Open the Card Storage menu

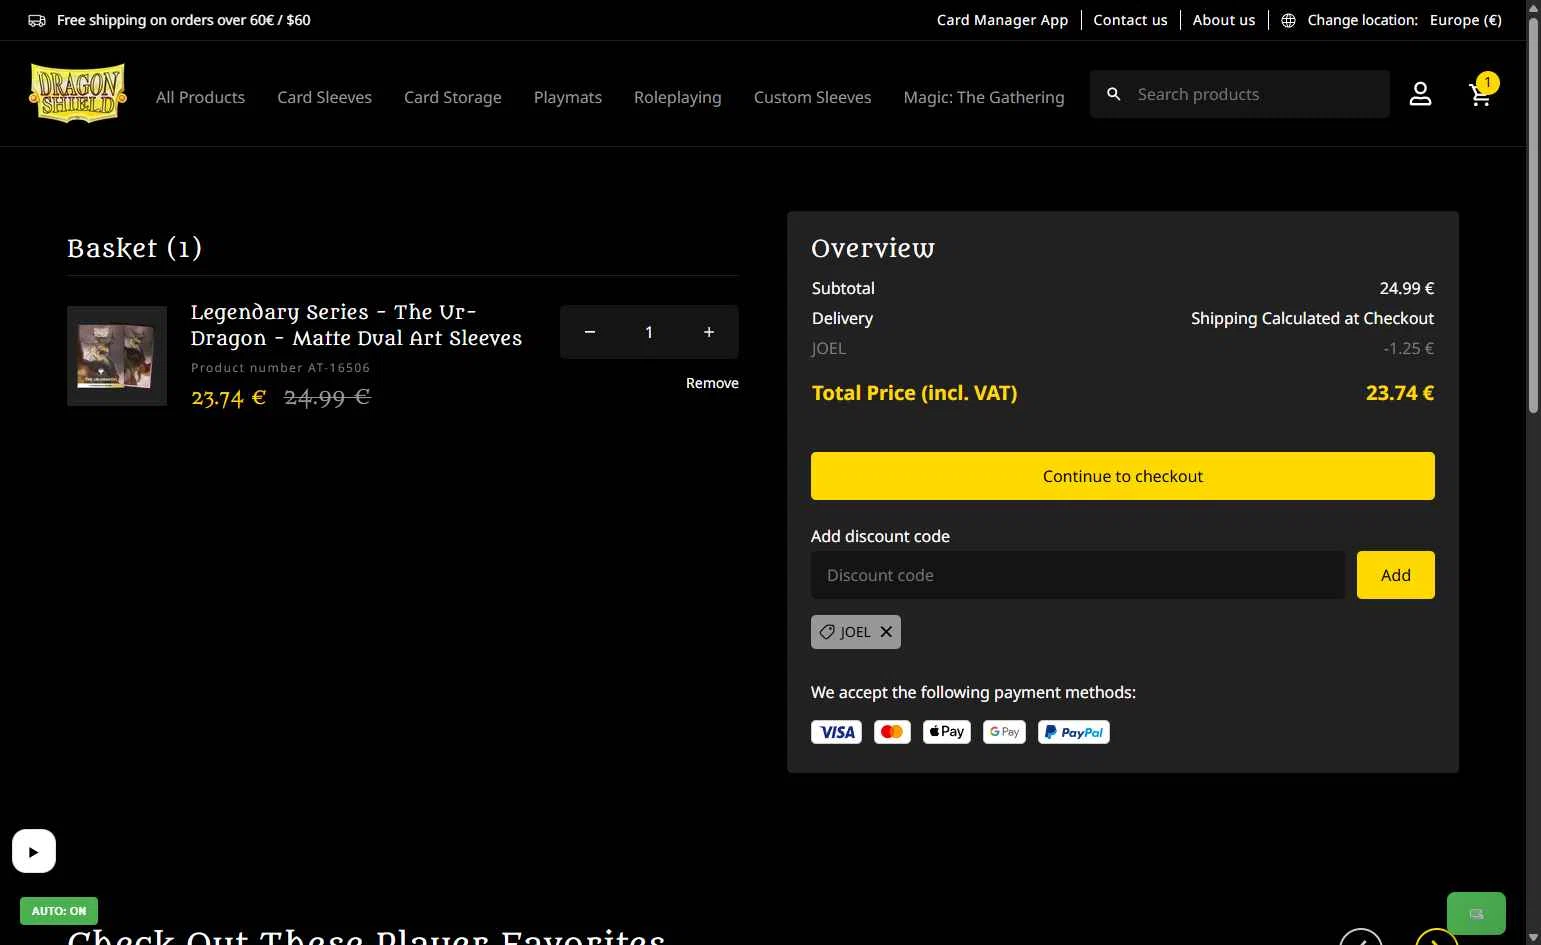tap(453, 97)
